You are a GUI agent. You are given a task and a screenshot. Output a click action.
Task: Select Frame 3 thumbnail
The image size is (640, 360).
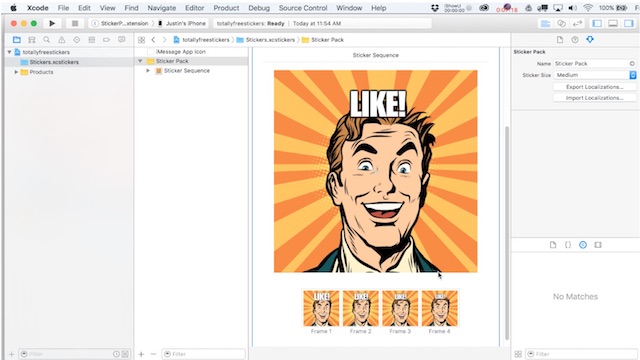click(x=400, y=309)
